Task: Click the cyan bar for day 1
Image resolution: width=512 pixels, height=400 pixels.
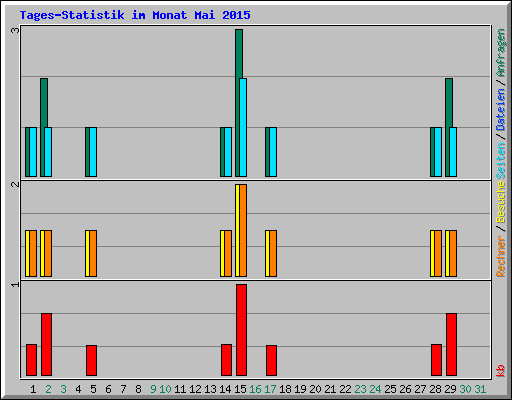Action: (x=33, y=152)
